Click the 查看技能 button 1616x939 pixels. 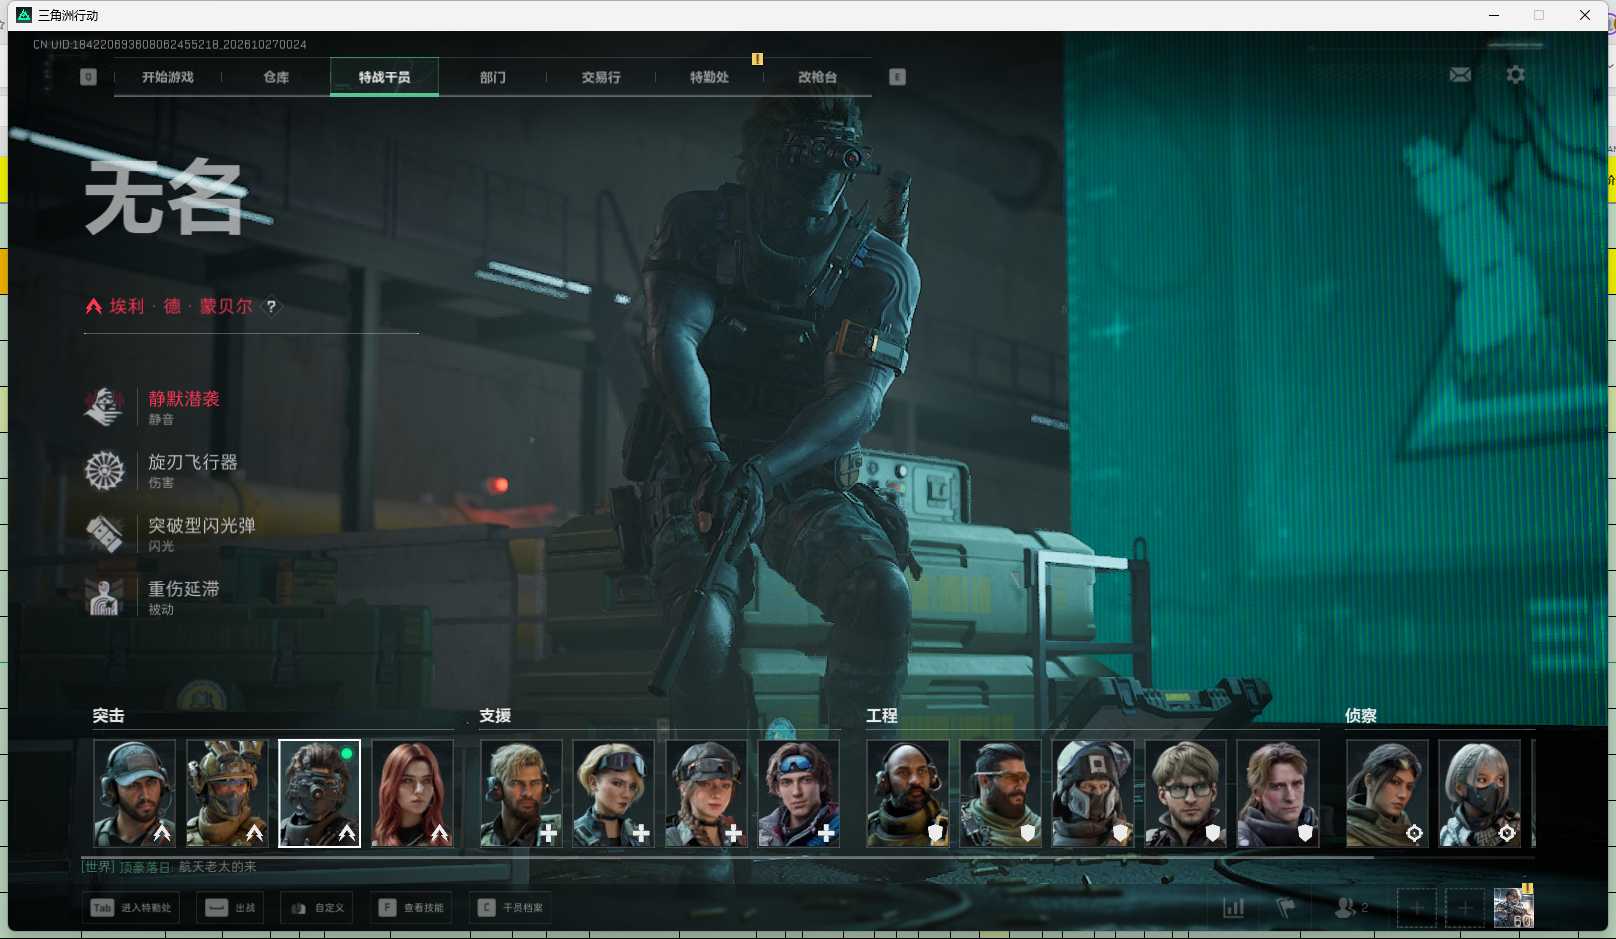pos(411,908)
